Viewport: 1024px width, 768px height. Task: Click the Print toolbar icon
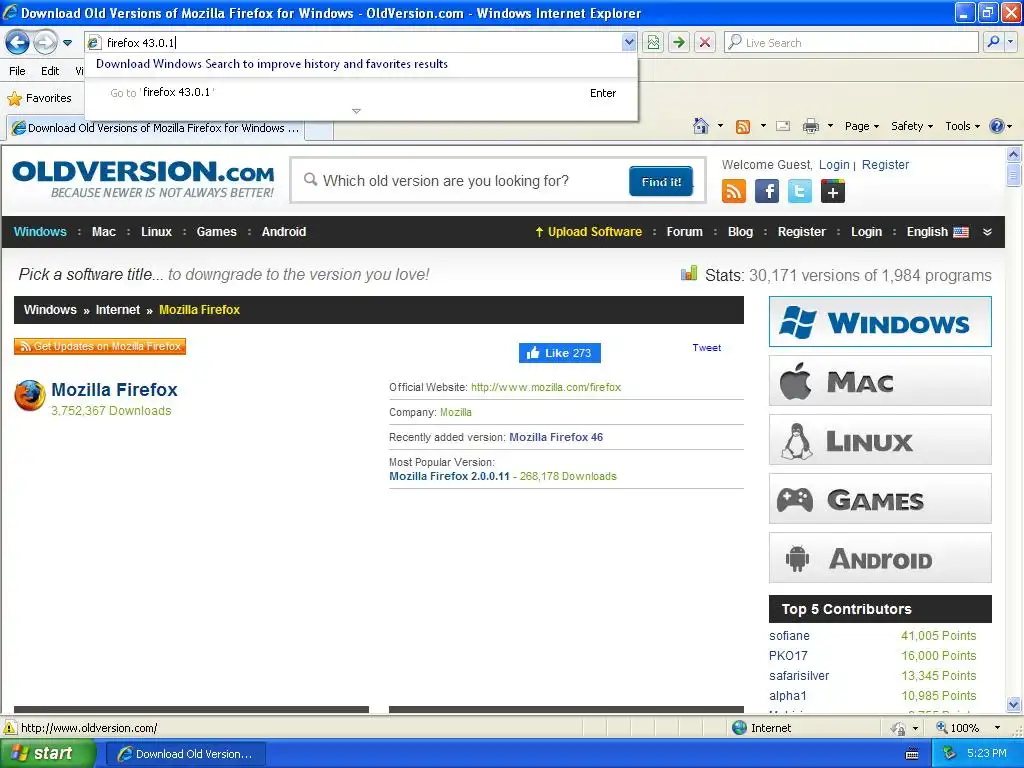click(x=810, y=126)
